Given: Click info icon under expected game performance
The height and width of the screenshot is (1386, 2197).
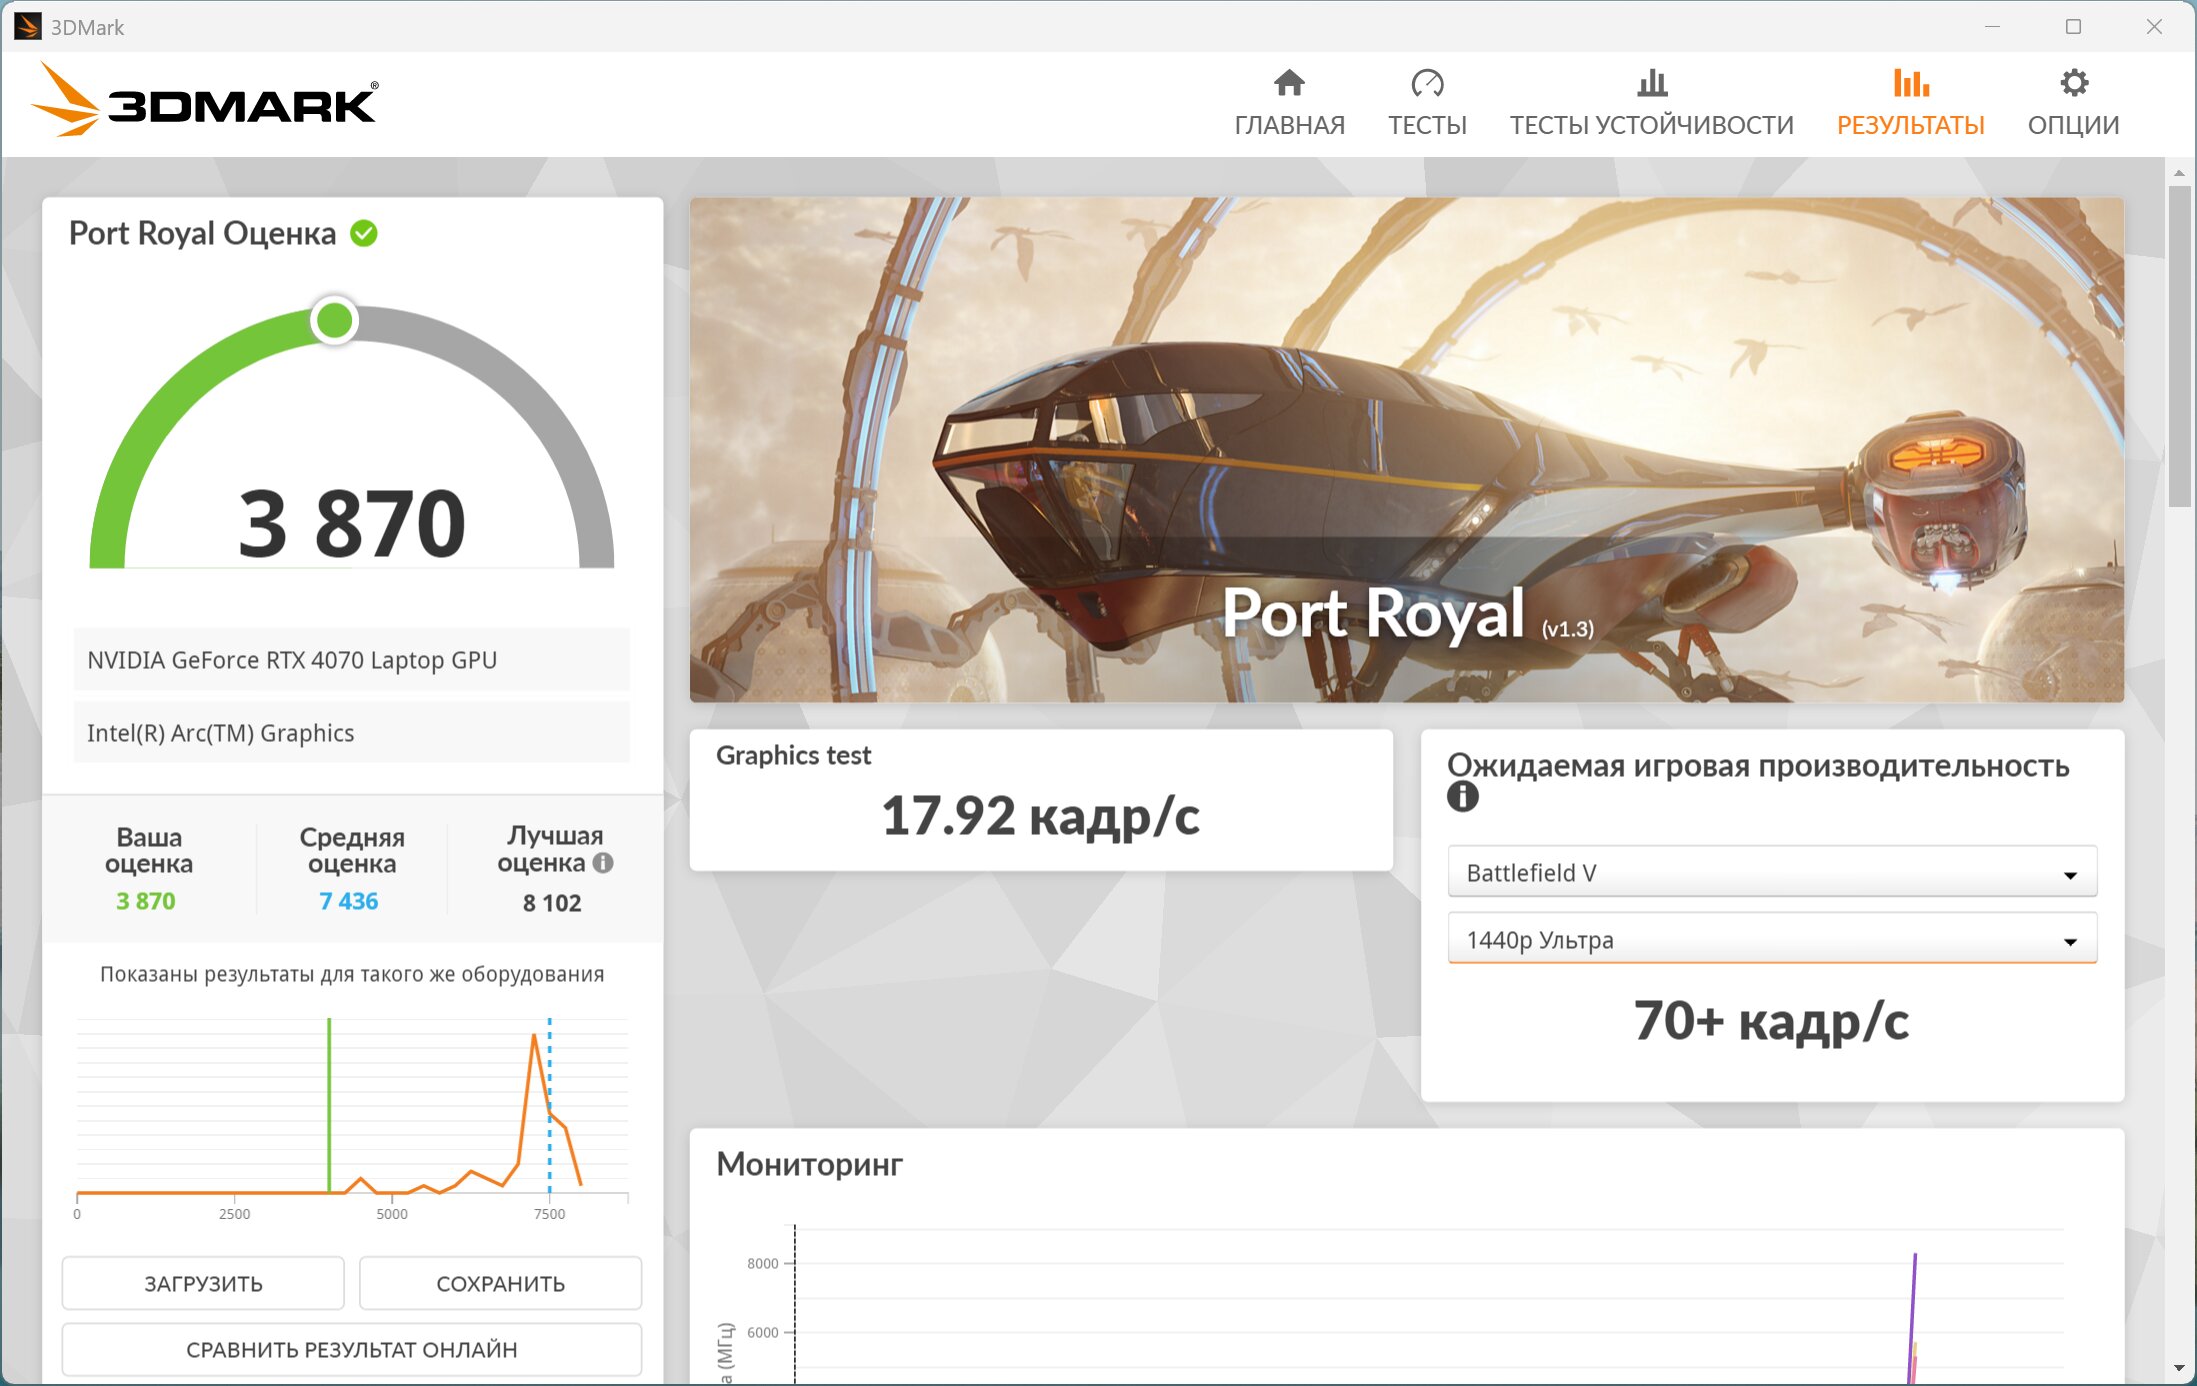Looking at the screenshot, I should (1462, 797).
